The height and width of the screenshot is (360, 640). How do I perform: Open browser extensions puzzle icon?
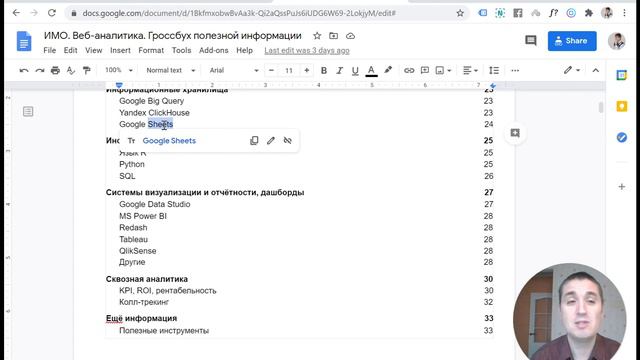[x=589, y=13]
